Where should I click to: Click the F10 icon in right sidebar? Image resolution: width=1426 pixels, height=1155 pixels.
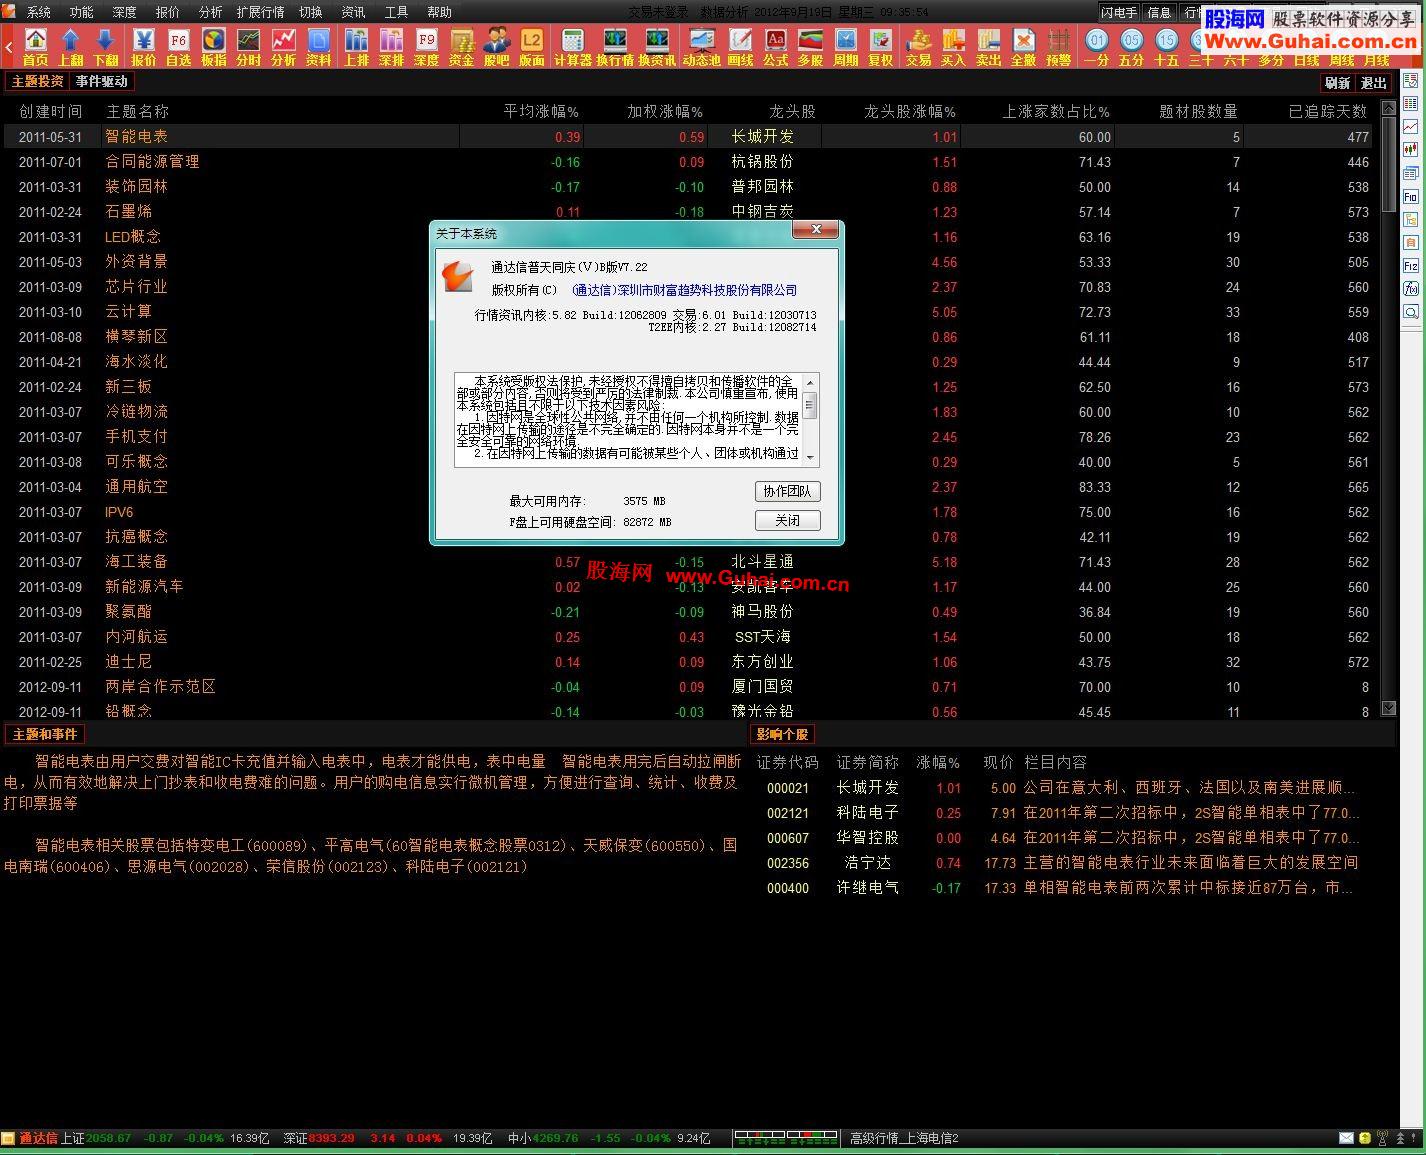point(1410,196)
